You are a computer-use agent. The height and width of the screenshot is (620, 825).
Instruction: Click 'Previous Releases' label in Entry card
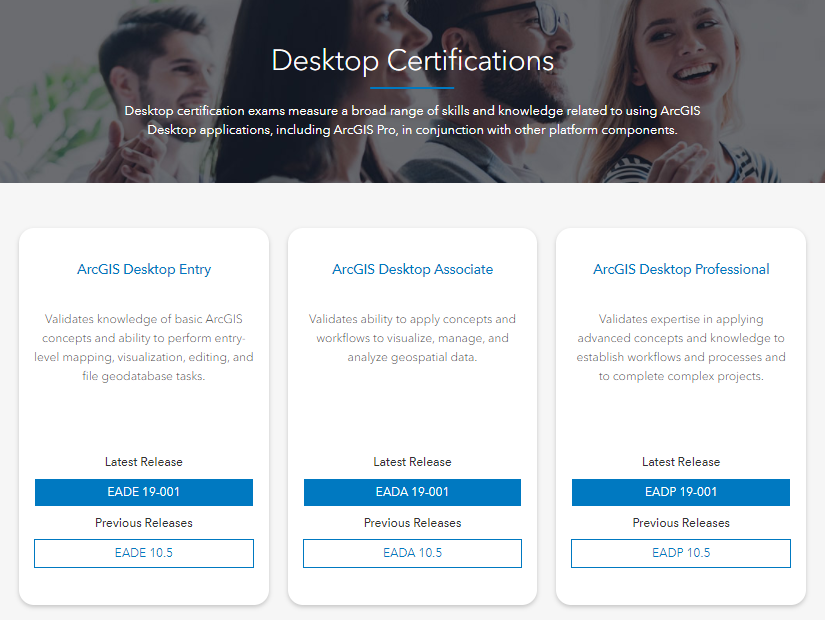[144, 523]
